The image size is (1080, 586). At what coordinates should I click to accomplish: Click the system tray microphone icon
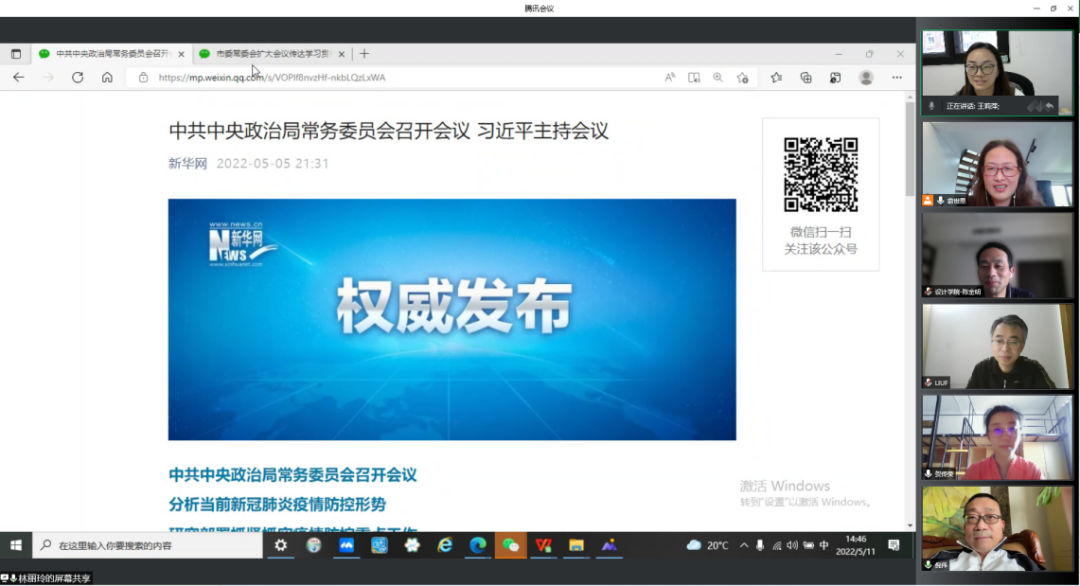pyautogui.click(x=760, y=545)
